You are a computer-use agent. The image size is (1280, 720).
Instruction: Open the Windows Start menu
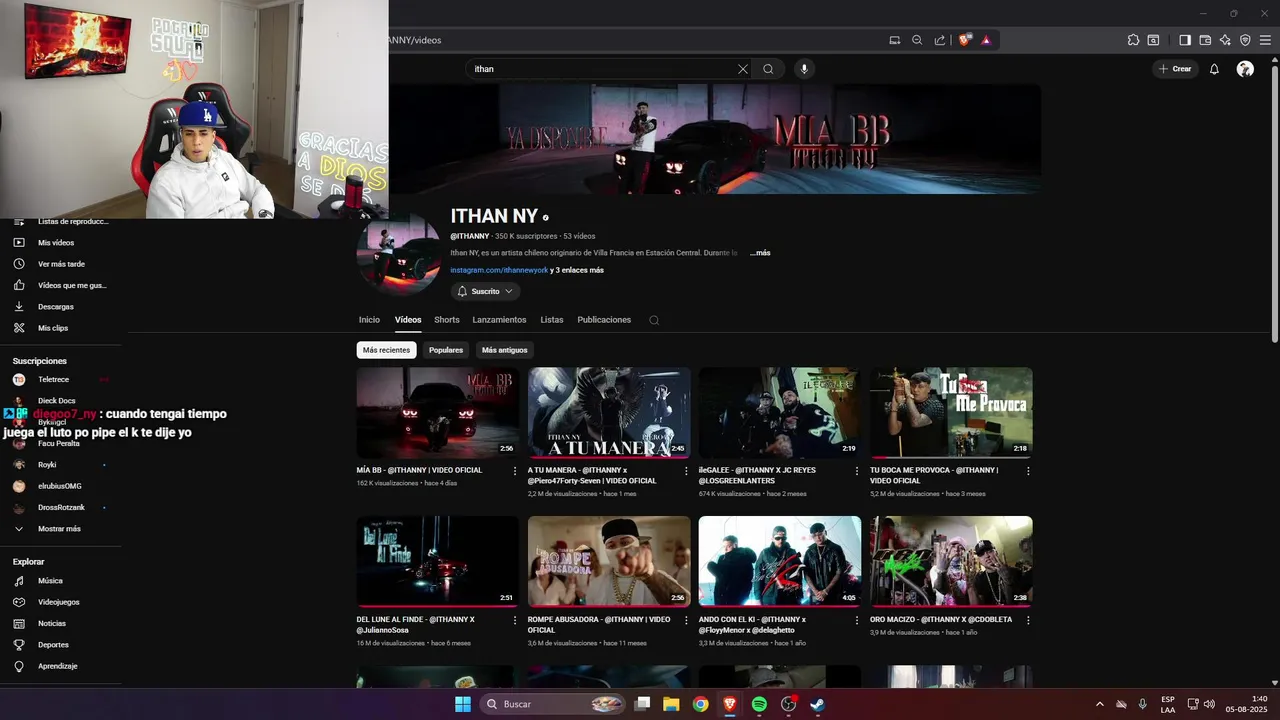coord(463,704)
